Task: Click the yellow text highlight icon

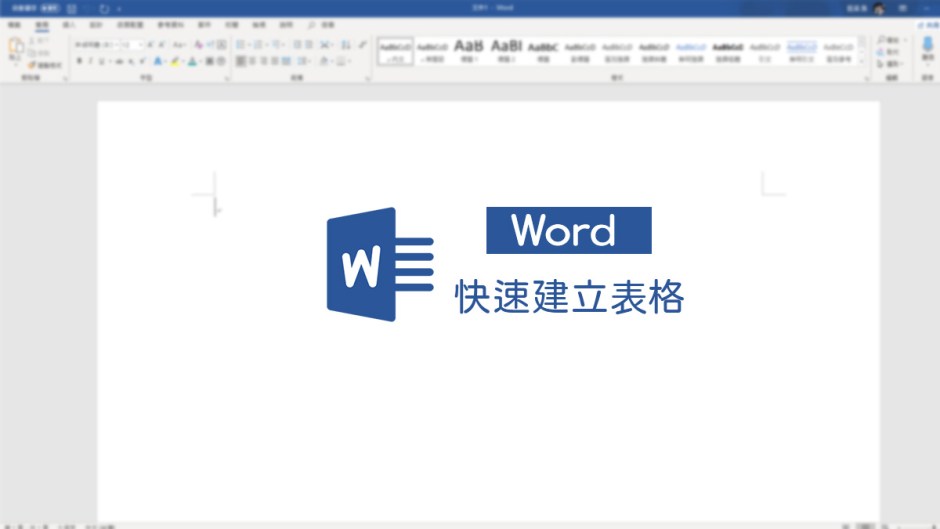Action: (174, 62)
